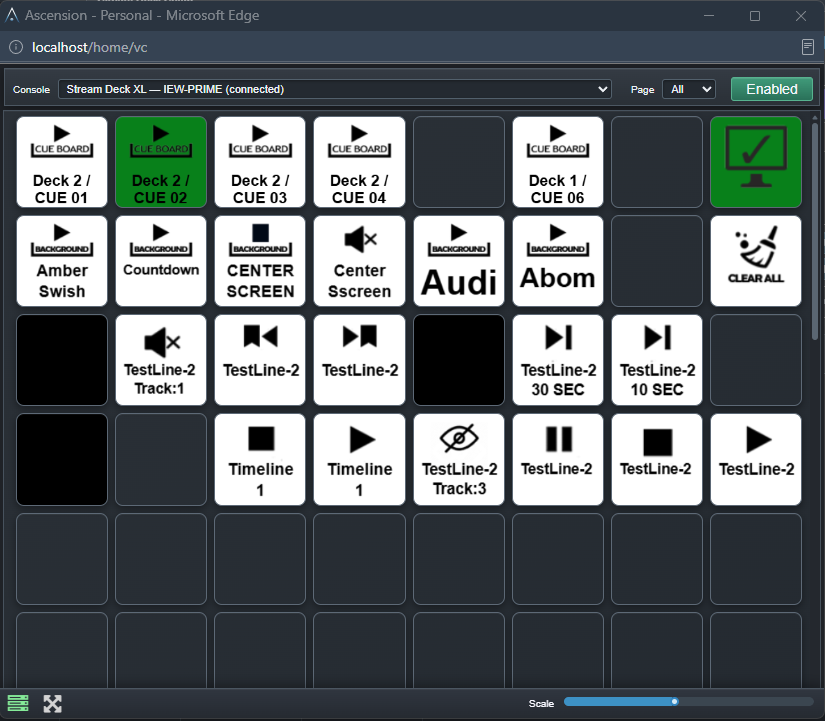Play the Audi background key
The image size is (825, 721).
[x=459, y=261]
